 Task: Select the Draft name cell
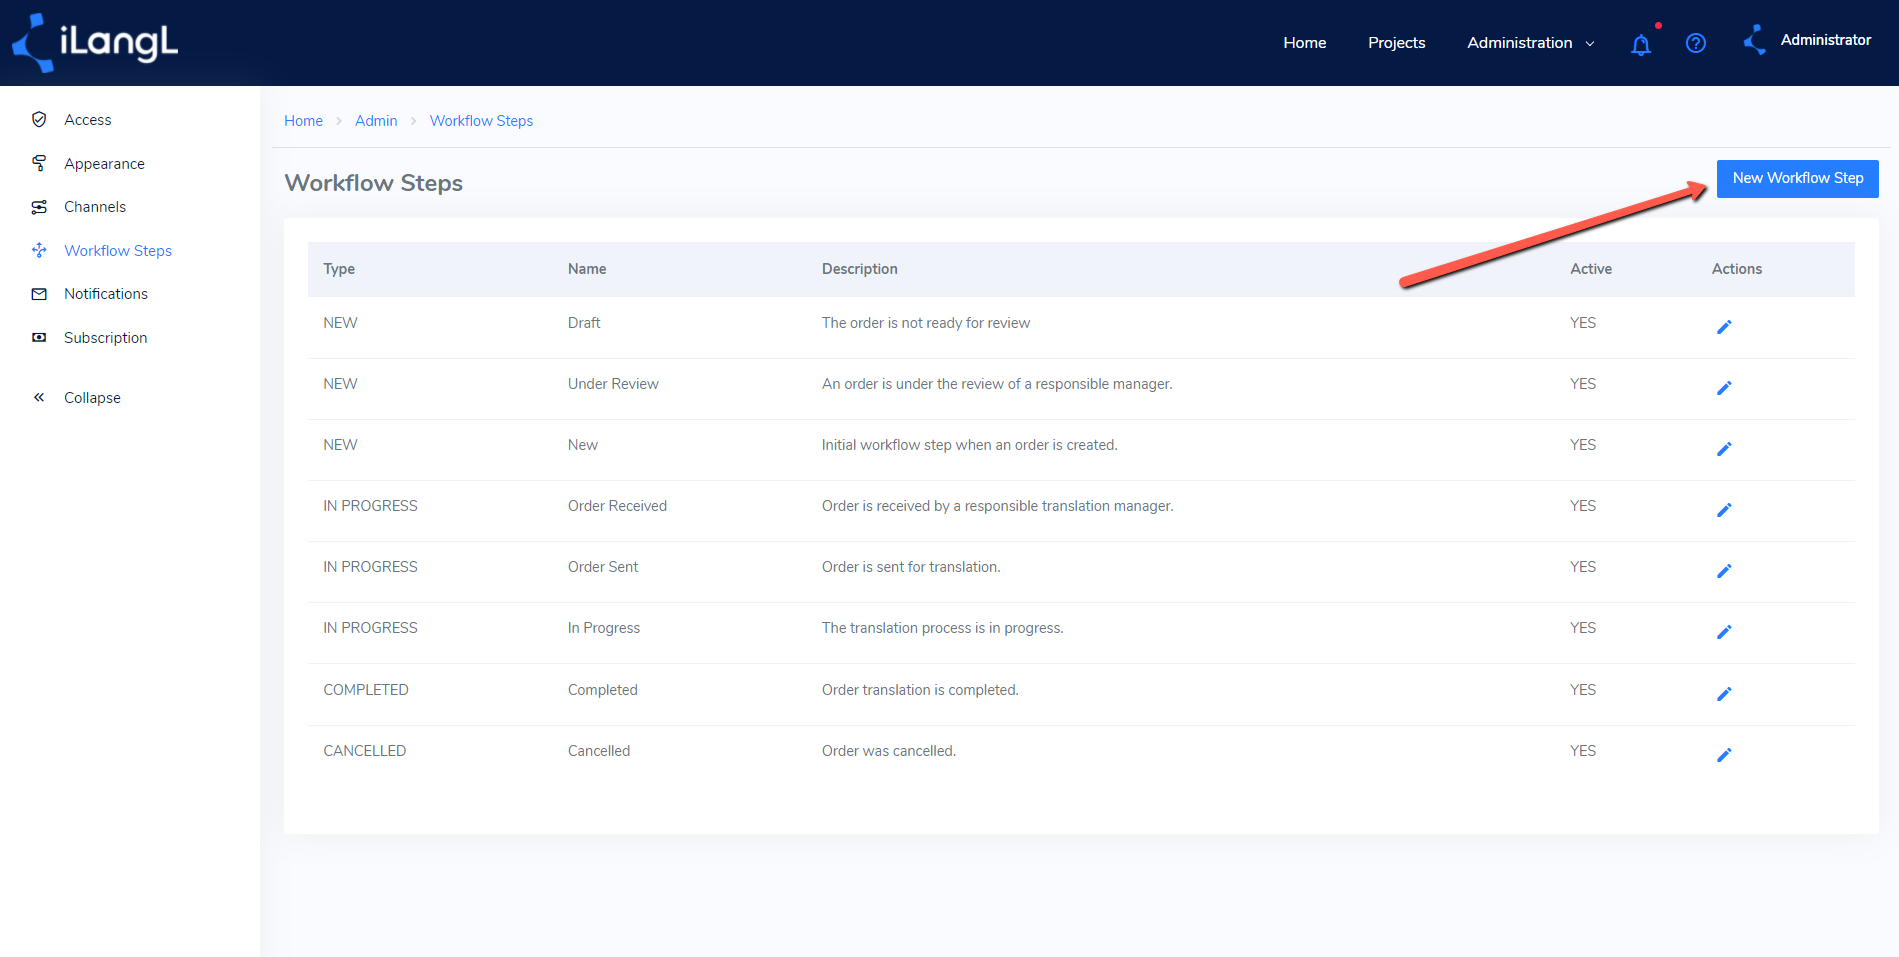584,323
